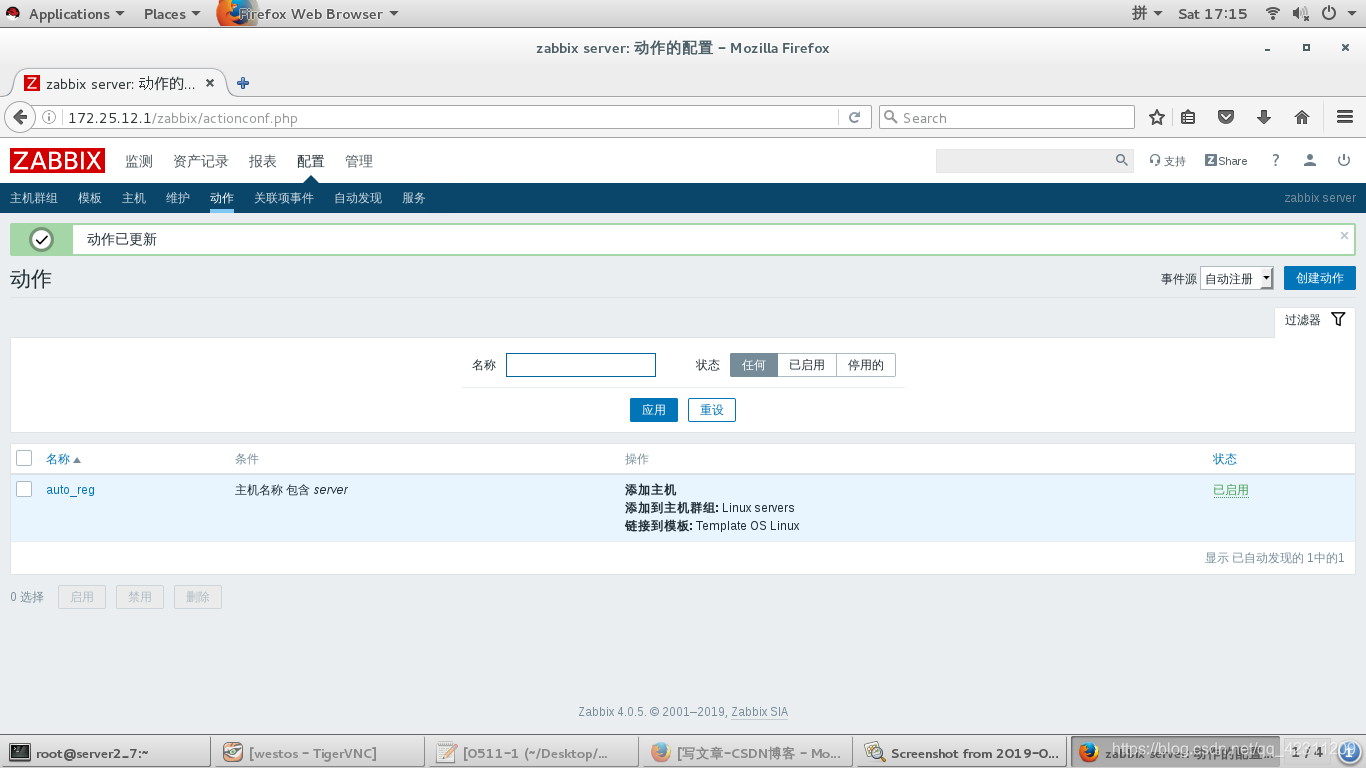Select all actions header checkbox
The height and width of the screenshot is (768, 1366).
tap(24, 458)
